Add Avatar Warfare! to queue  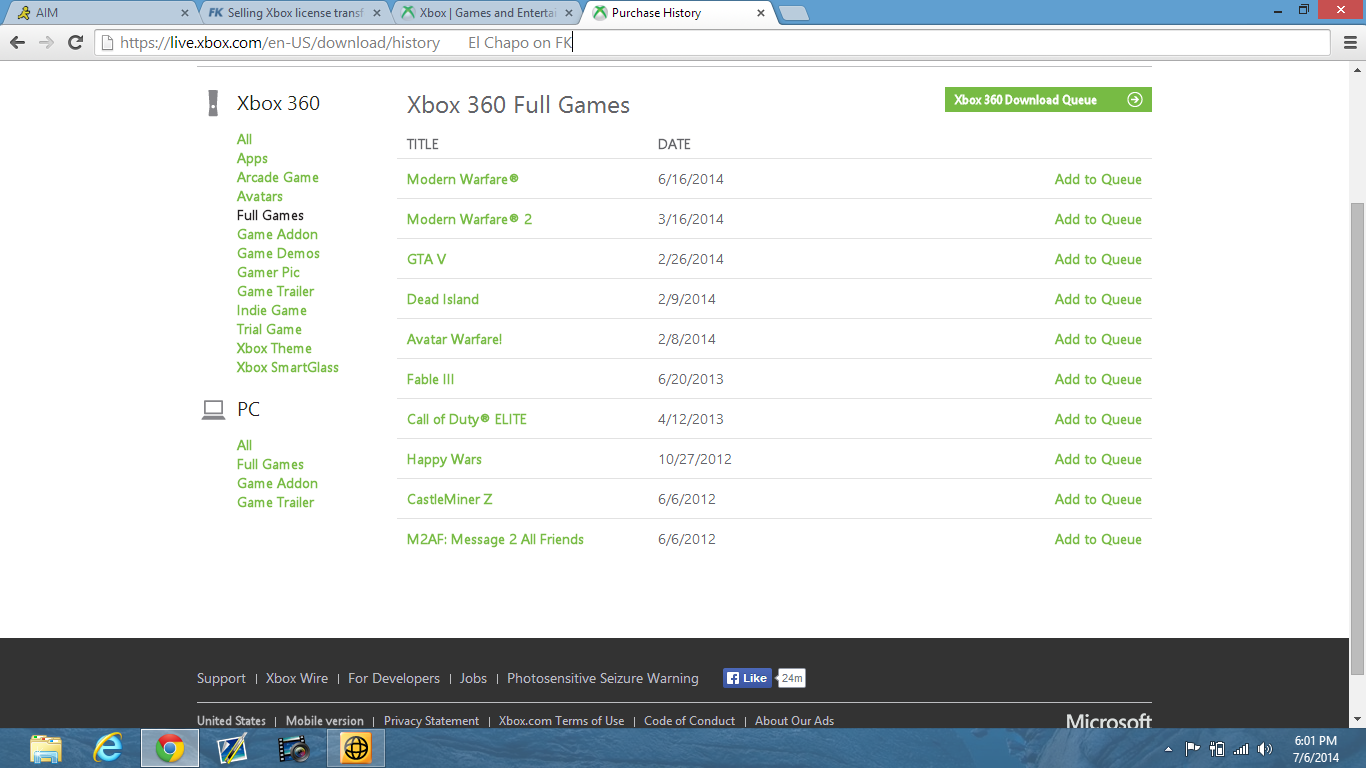(1098, 339)
